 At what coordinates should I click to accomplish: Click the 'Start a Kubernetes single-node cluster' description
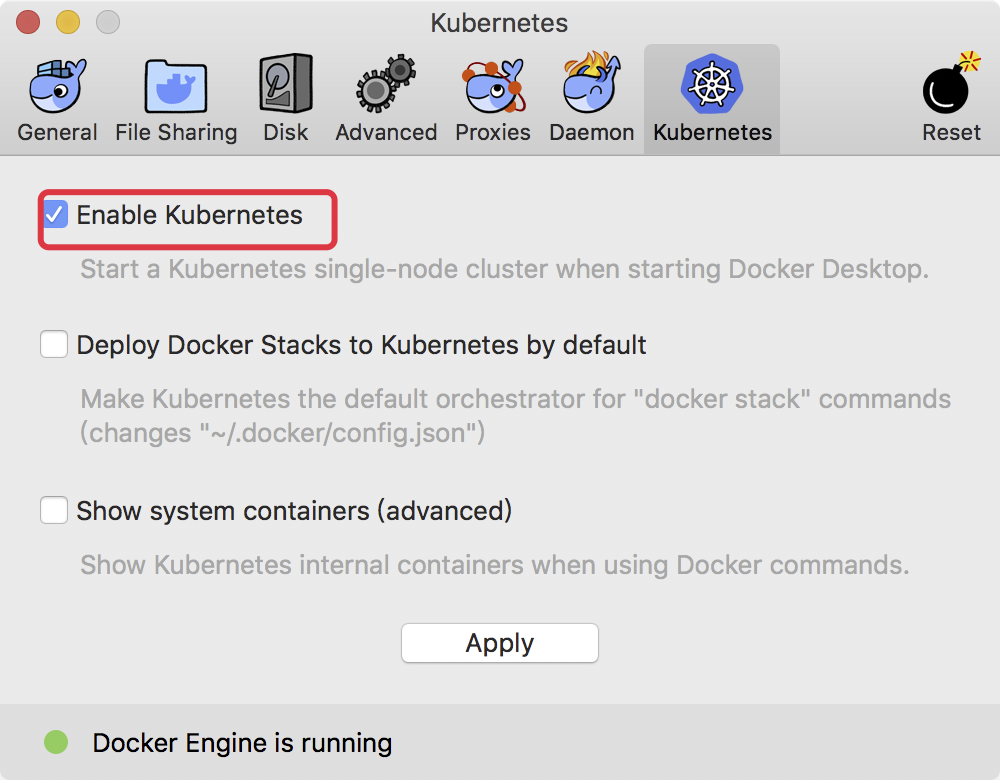coord(504,269)
